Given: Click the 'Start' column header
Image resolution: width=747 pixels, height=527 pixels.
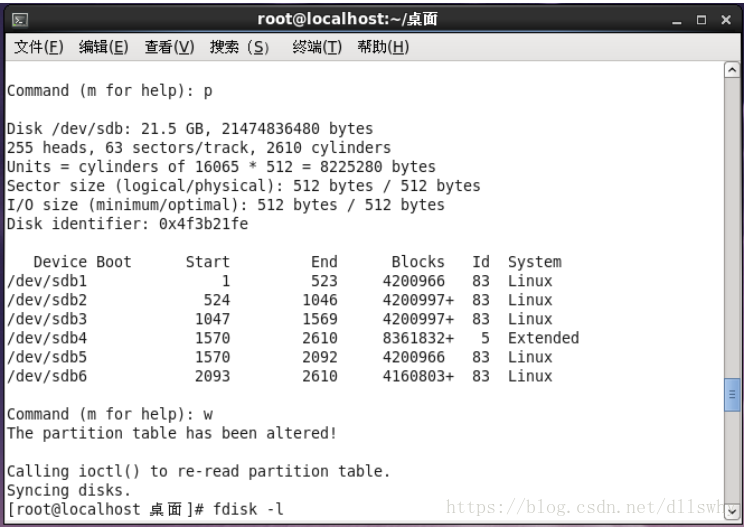Looking at the screenshot, I should [x=208, y=262].
